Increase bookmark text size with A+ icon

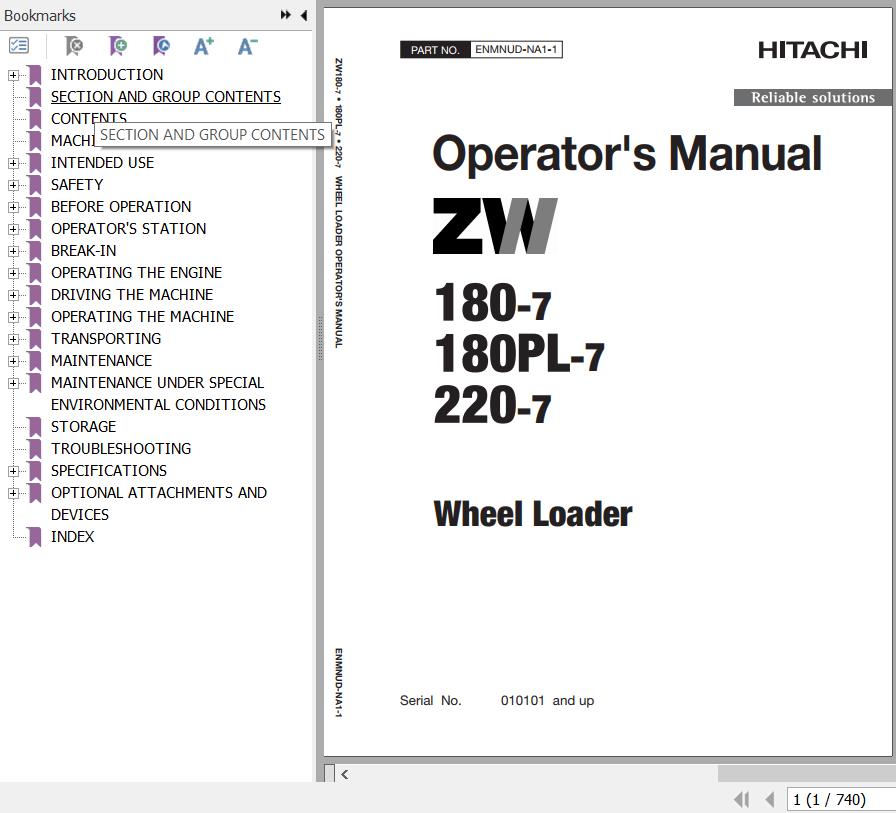pyautogui.click(x=204, y=46)
